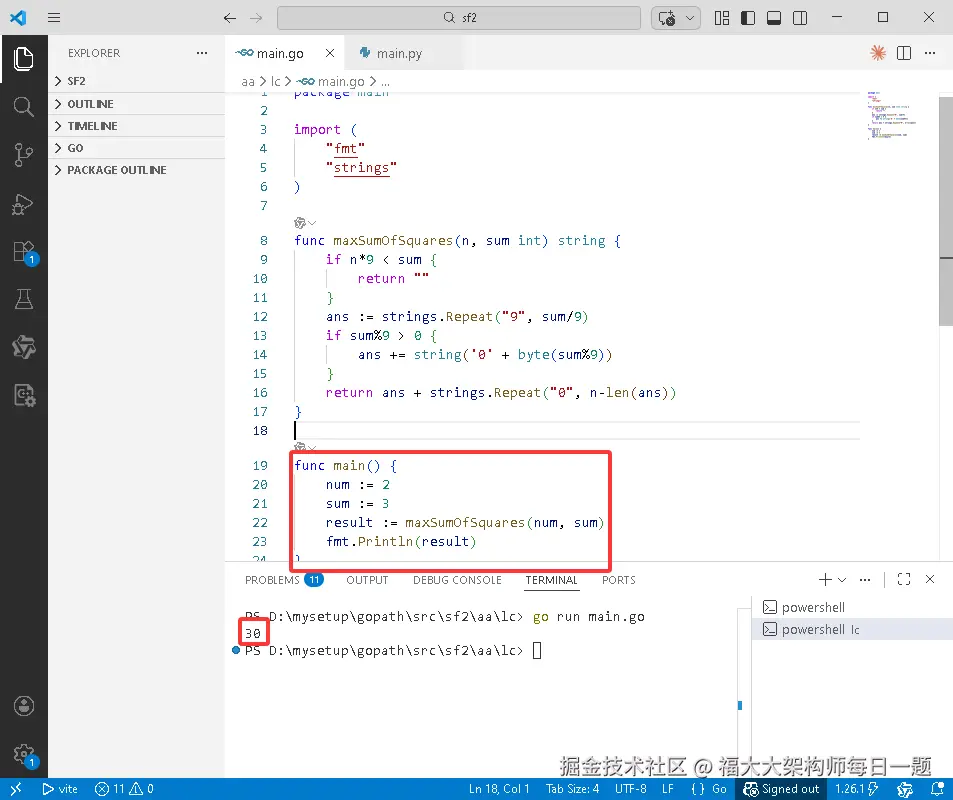Open Accounts icon in activity bar
Screen dimensions: 953x800
pyautogui.click(x=23, y=706)
